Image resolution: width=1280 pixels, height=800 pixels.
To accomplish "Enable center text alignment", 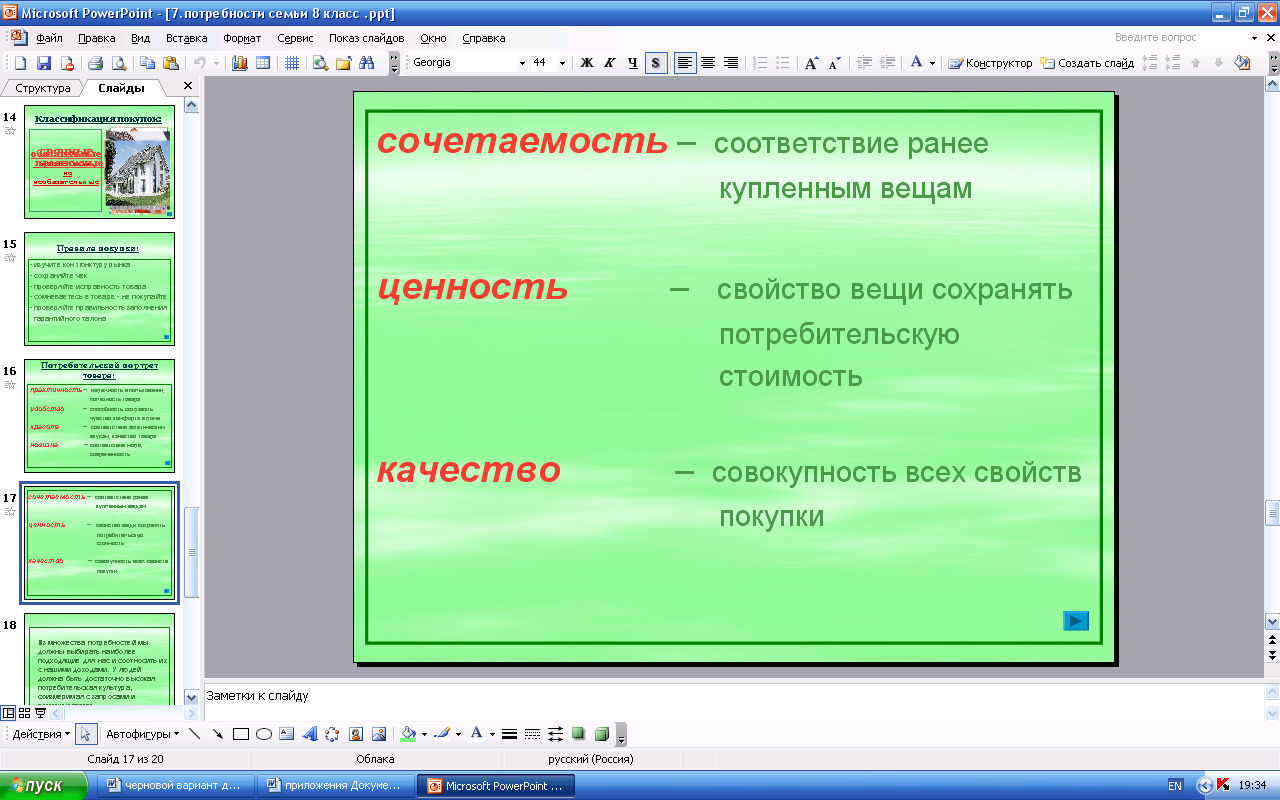I will pyautogui.click(x=708, y=63).
